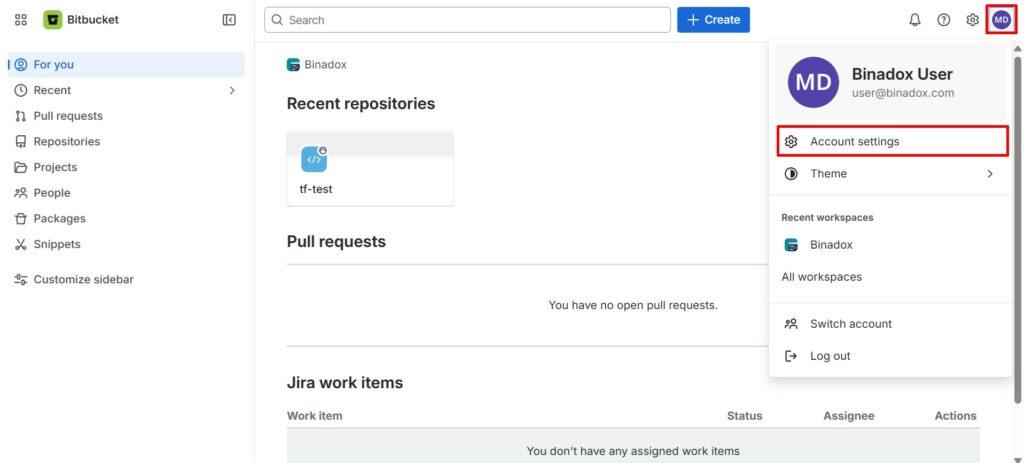Choose Switch account option

(850, 324)
